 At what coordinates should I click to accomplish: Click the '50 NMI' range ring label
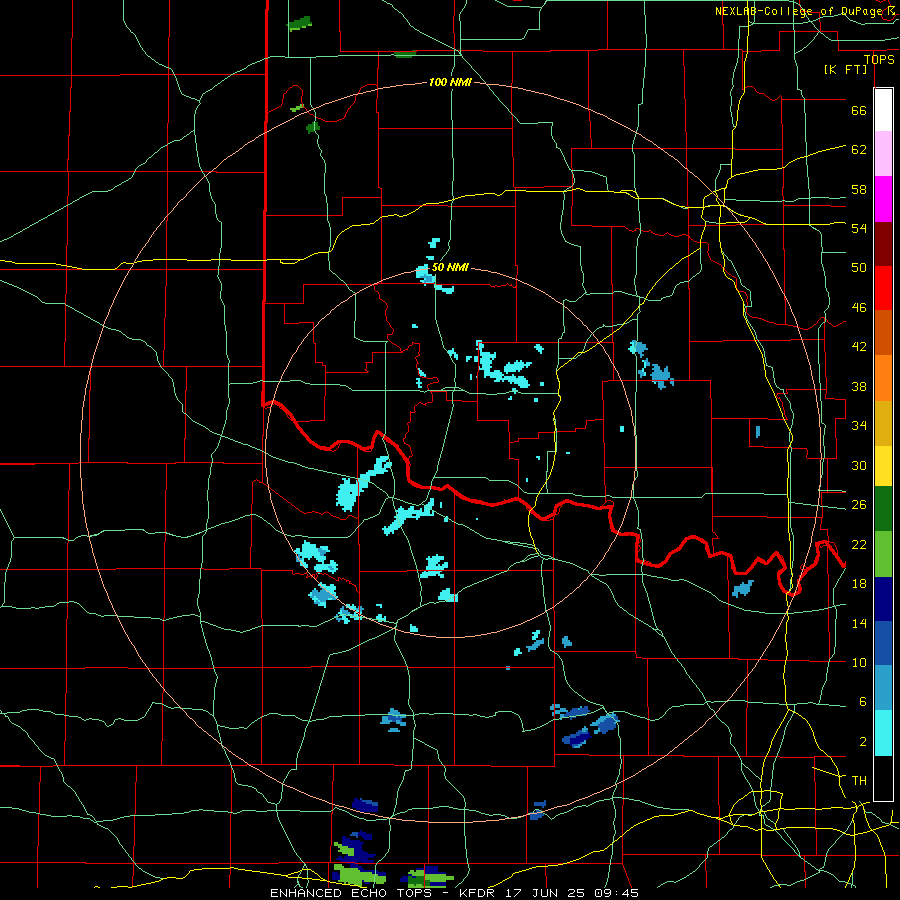450,267
